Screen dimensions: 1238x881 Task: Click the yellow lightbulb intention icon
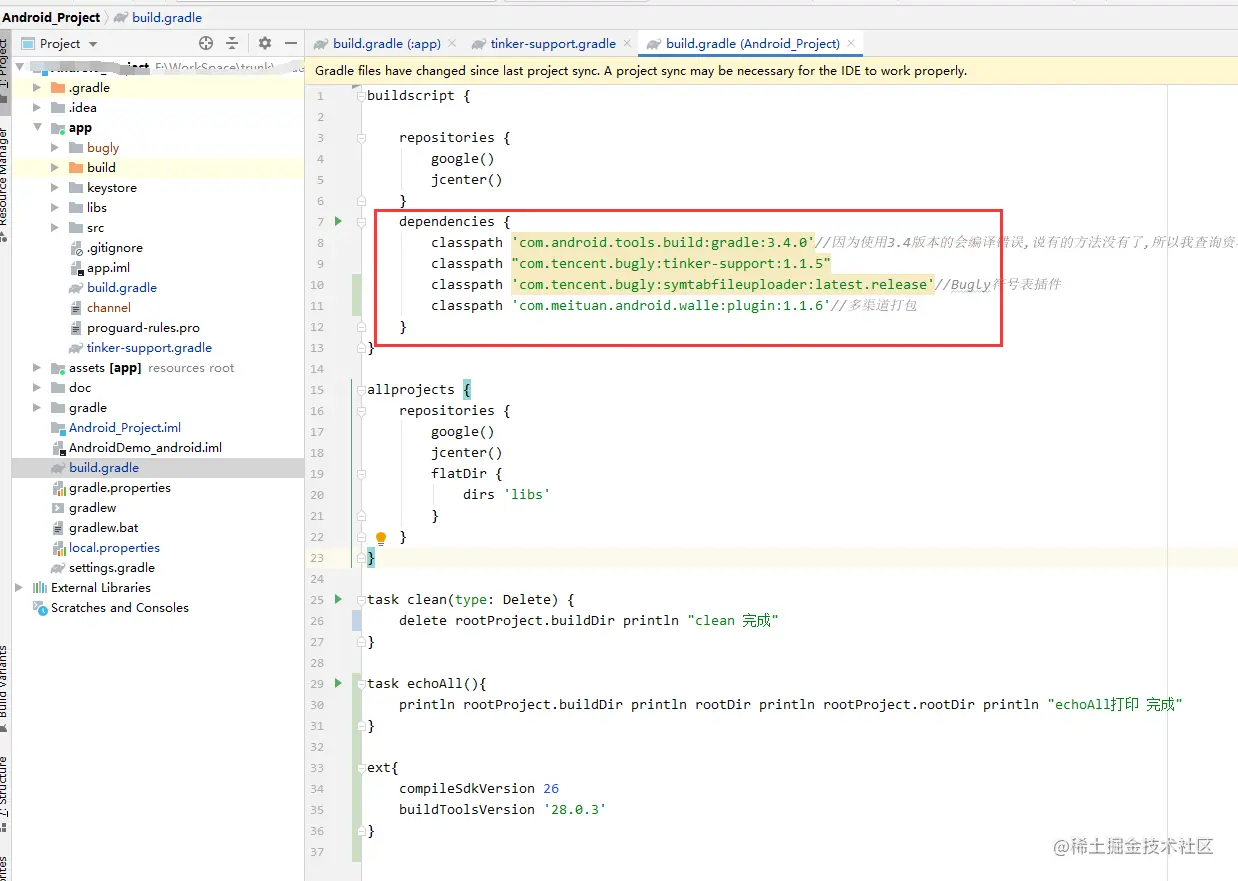pyautogui.click(x=381, y=538)
